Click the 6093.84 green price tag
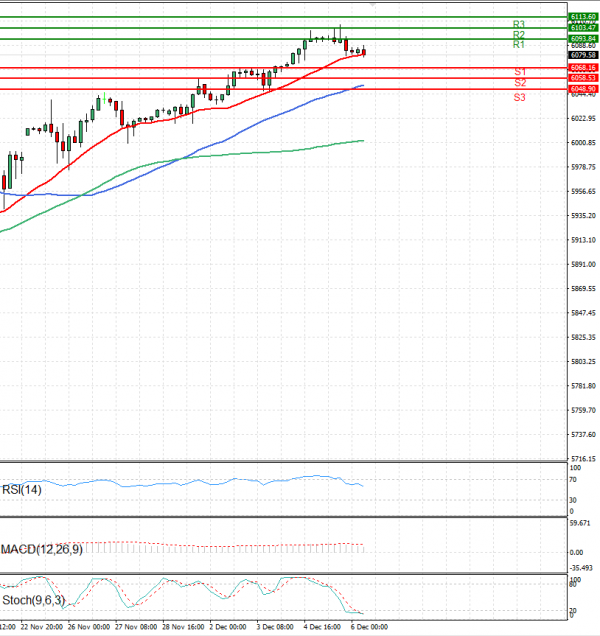This screenshot has width=600, height=636. [583, 38]
